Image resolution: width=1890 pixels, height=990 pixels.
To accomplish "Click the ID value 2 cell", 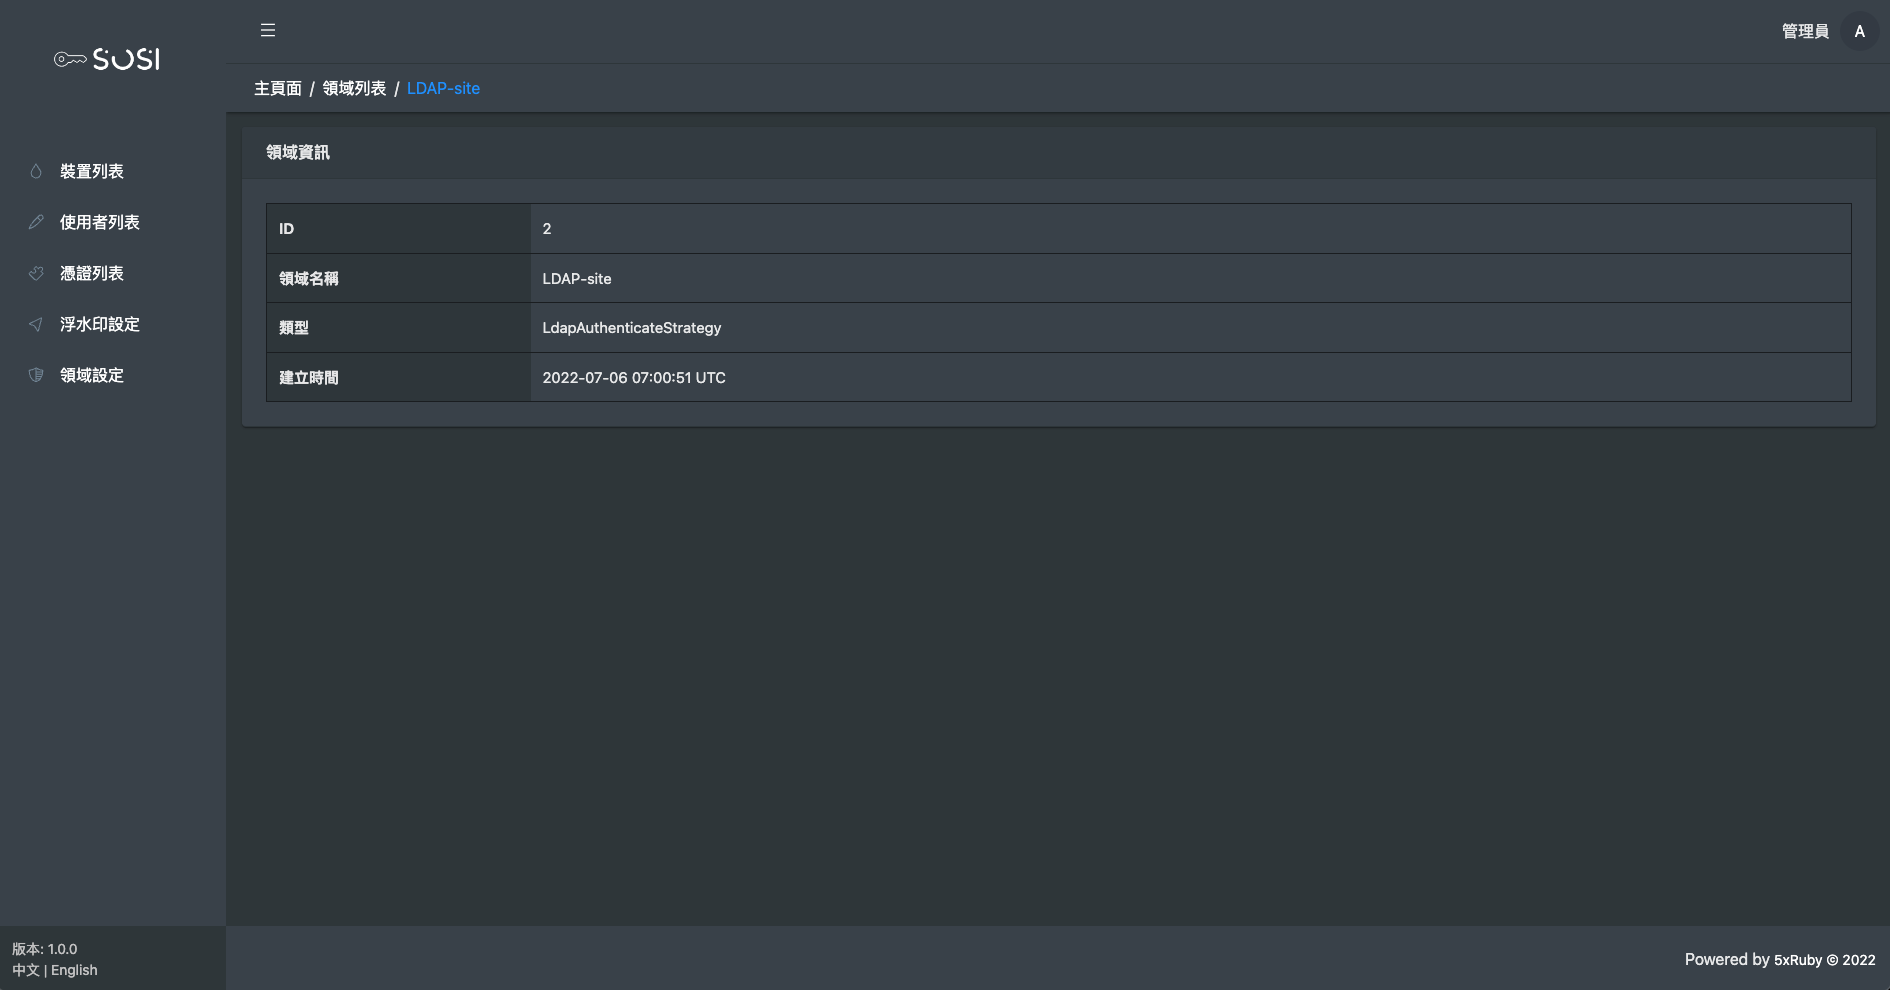I will click(x=547, y=229).
